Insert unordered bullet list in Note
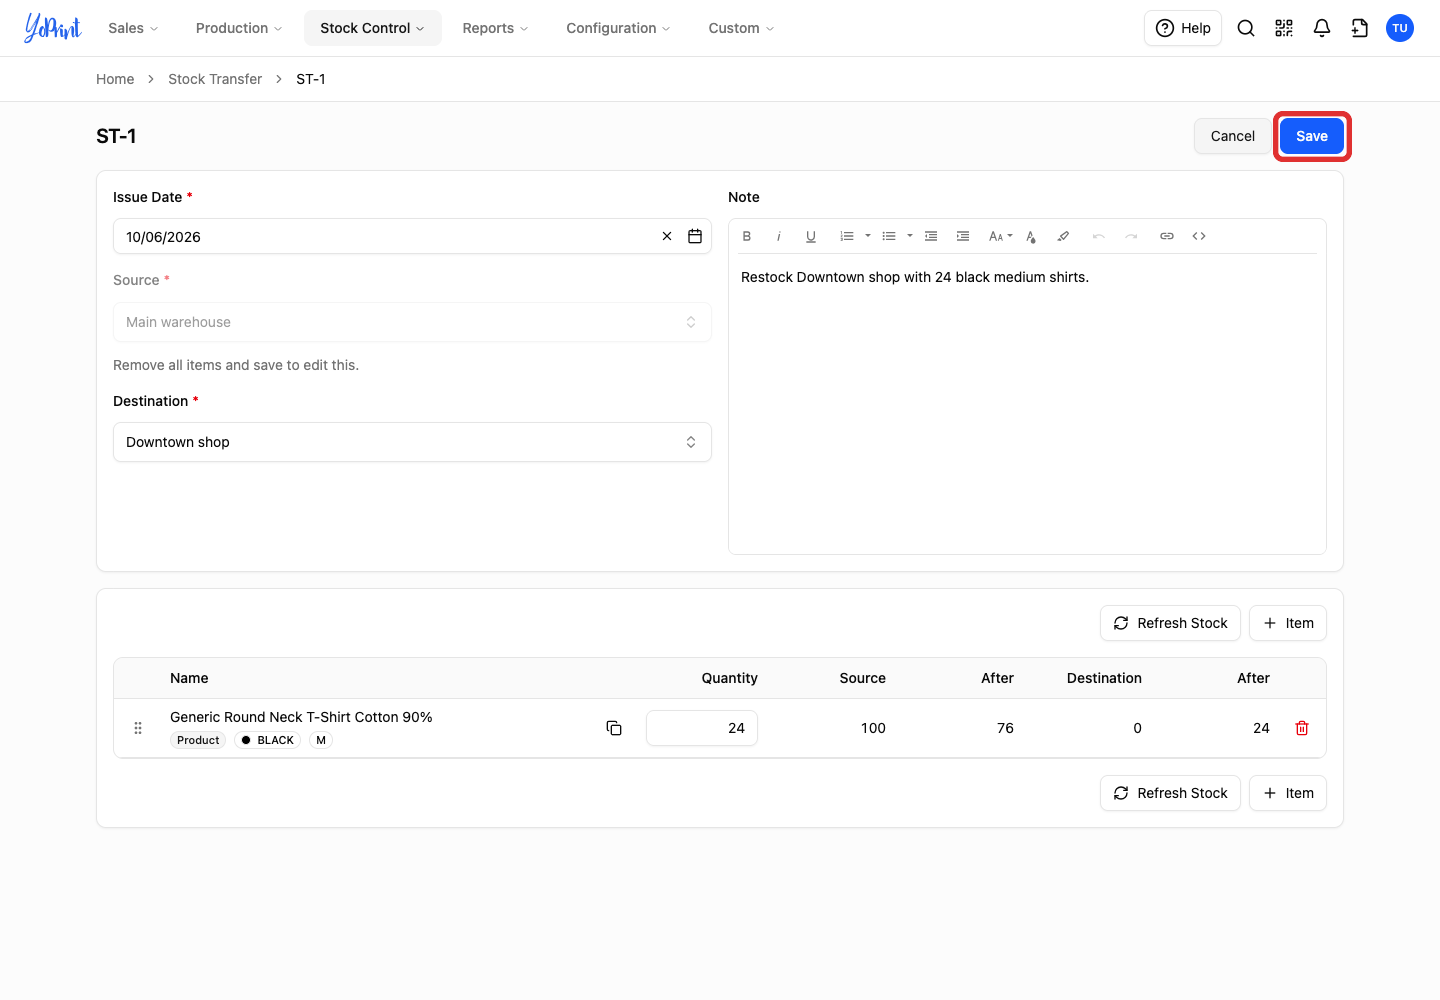The height and width of the screenshot is (1000, 1440). [x=889, y=236]
